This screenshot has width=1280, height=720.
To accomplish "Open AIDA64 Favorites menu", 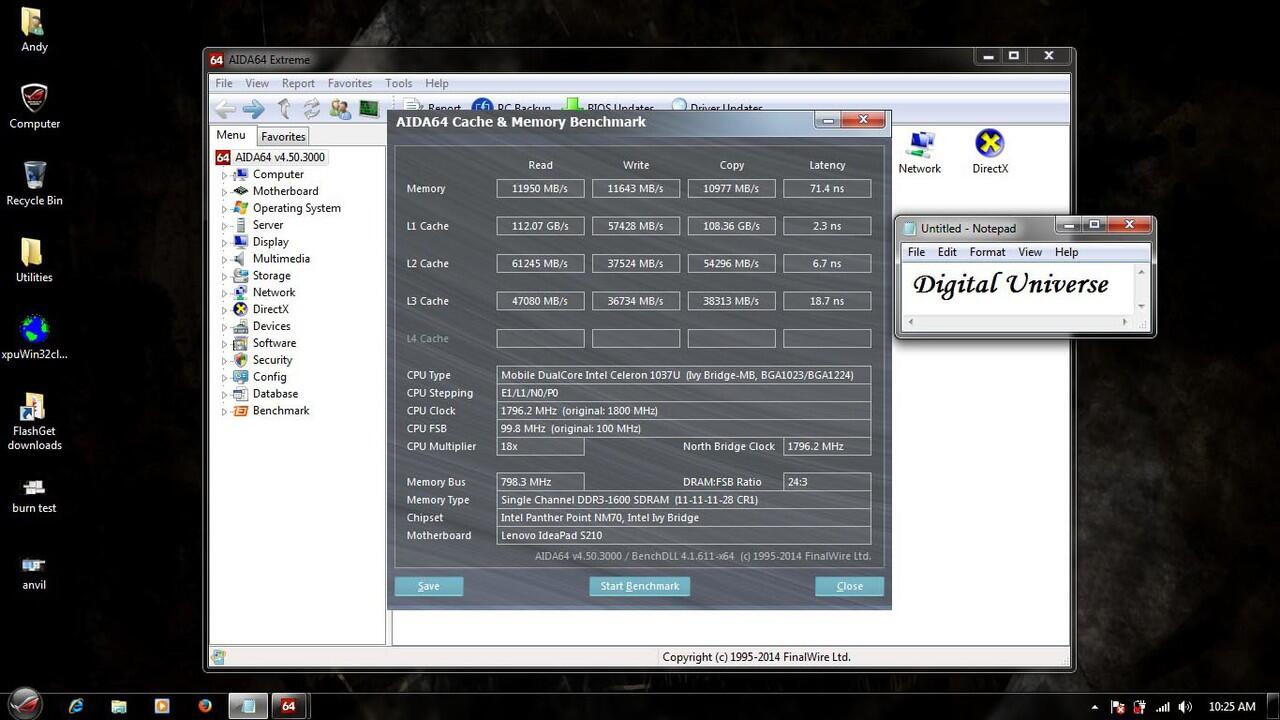I will click(x=350, y=83).
